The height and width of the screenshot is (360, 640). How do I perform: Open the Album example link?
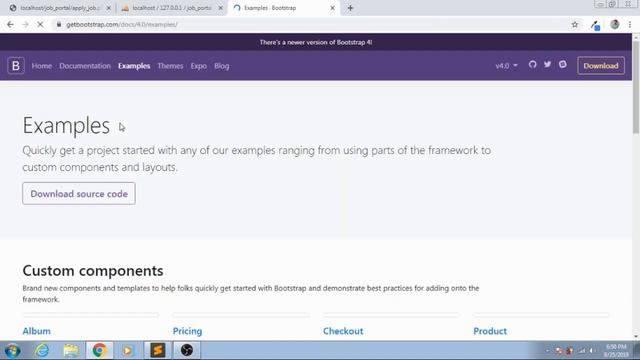click(36, 331)
